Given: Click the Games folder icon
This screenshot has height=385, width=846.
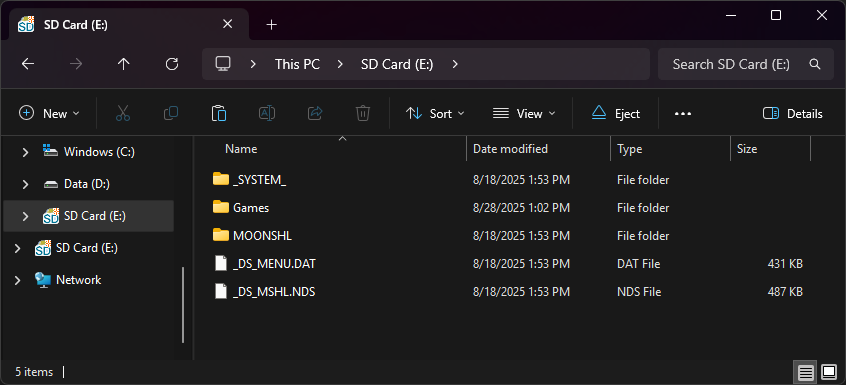Looking at the screenshot, I should point(221,207).
